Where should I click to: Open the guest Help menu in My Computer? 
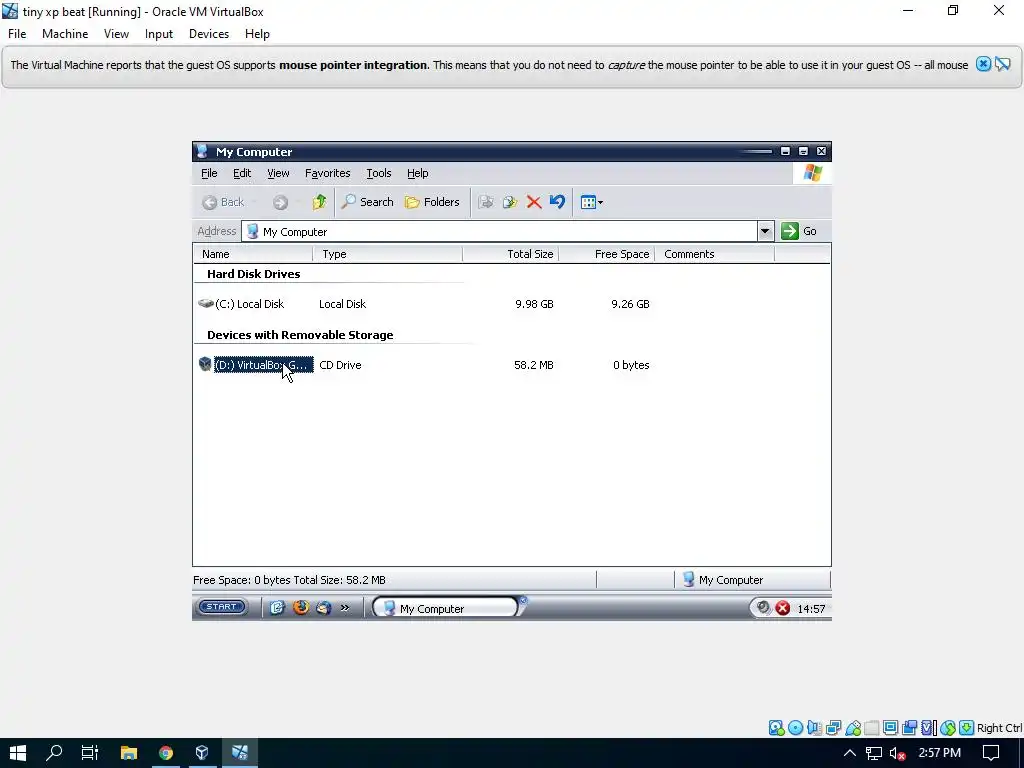click(417, 173)
